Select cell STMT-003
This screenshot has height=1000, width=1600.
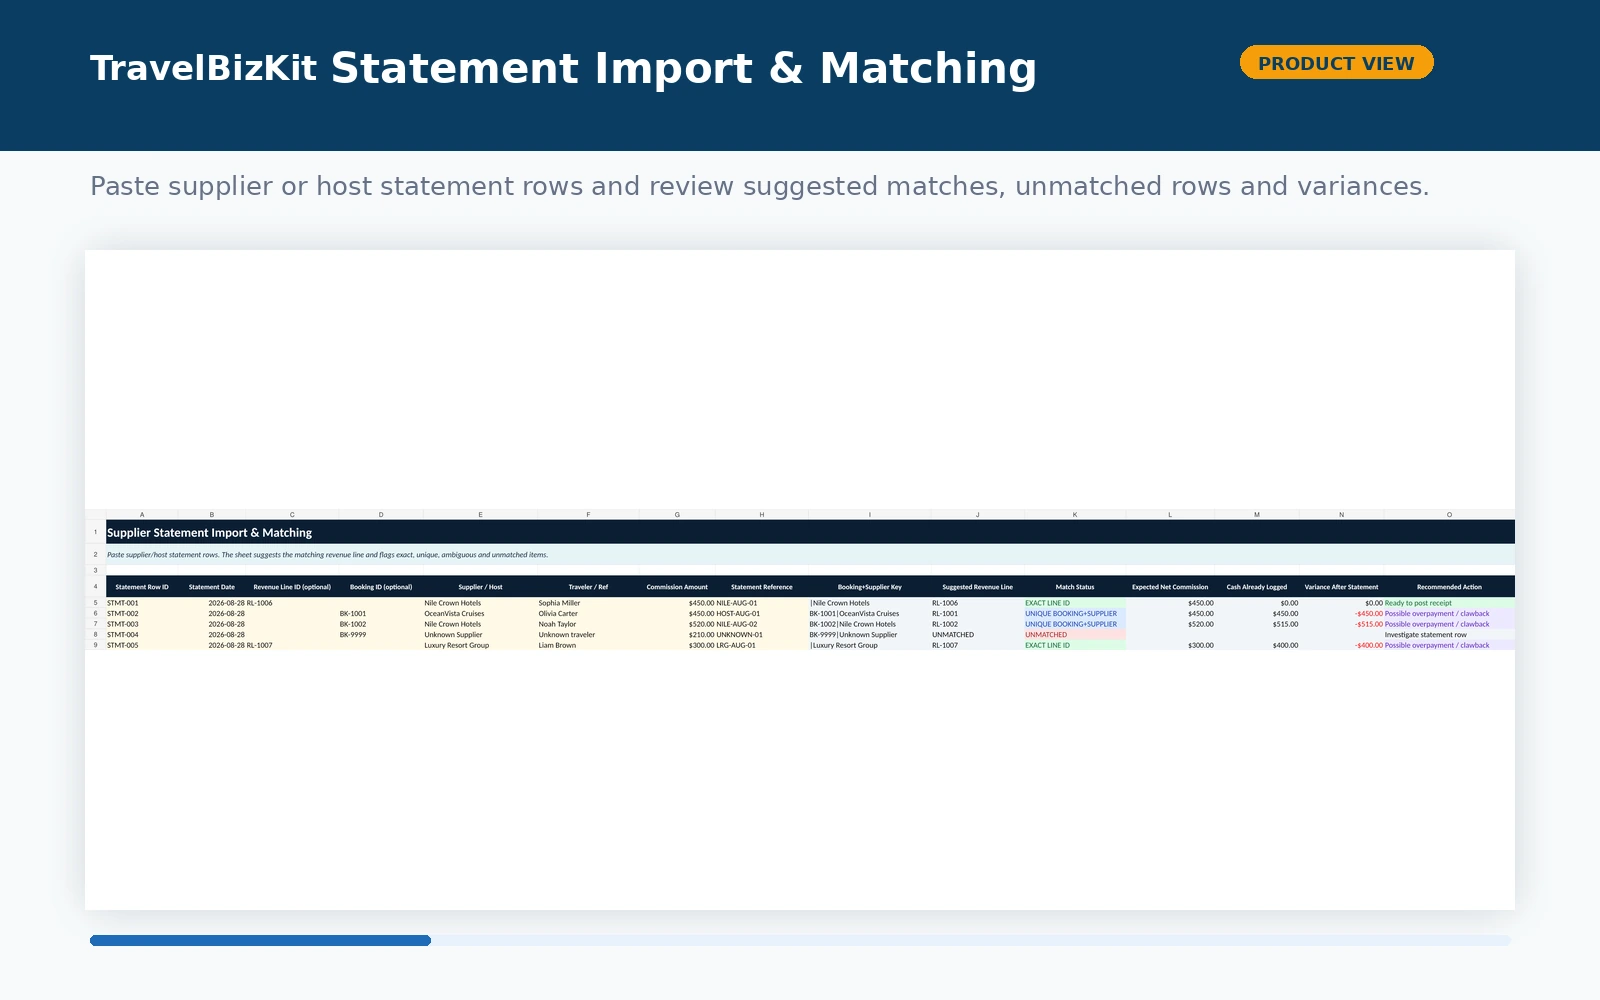[142, 624]
